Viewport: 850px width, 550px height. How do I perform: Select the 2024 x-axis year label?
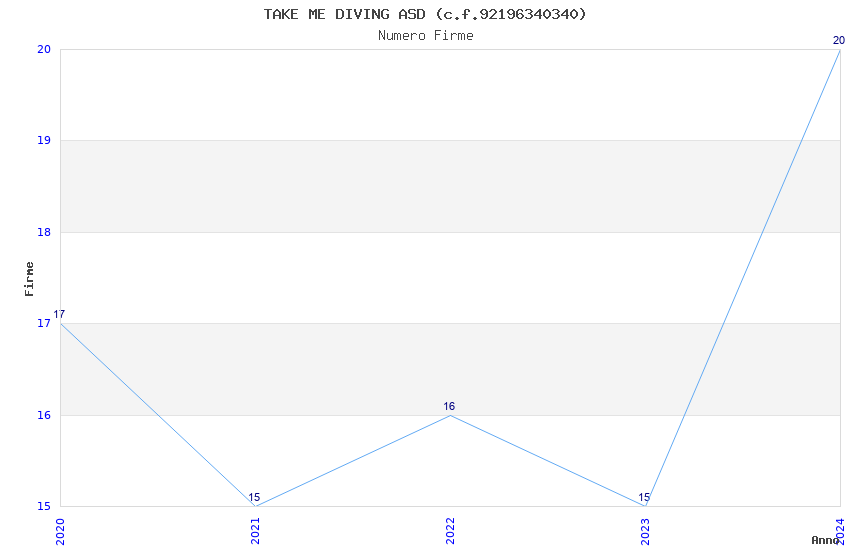coord(840,531)
